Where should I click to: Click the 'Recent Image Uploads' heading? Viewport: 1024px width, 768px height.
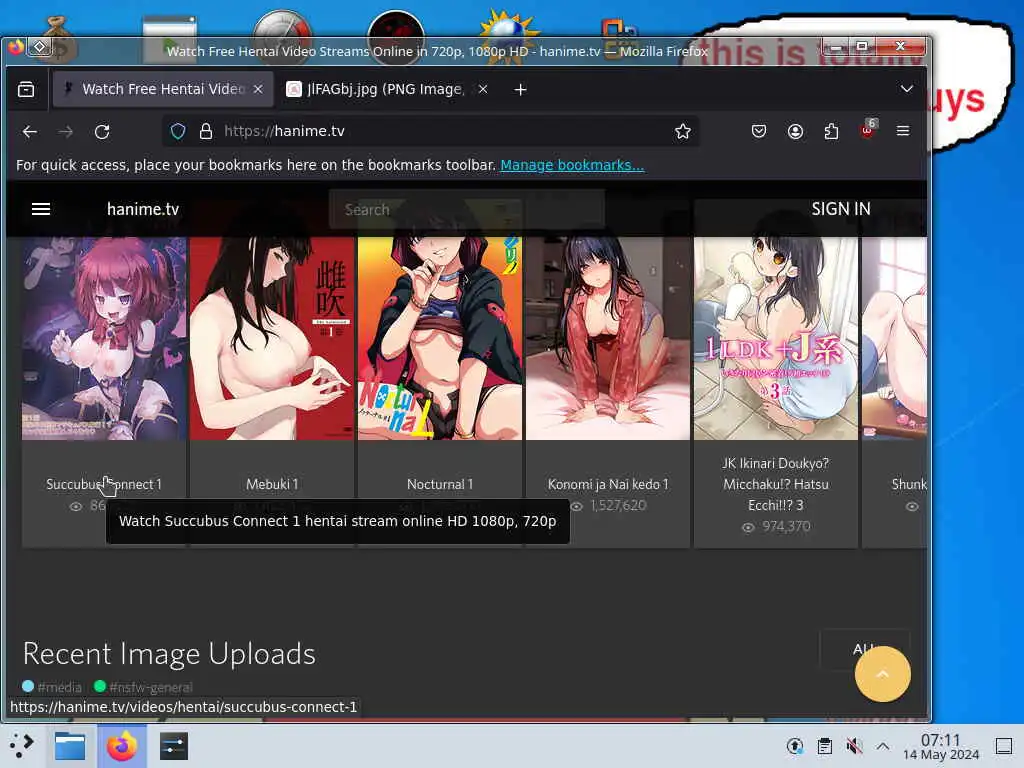[x=169, y=654]
